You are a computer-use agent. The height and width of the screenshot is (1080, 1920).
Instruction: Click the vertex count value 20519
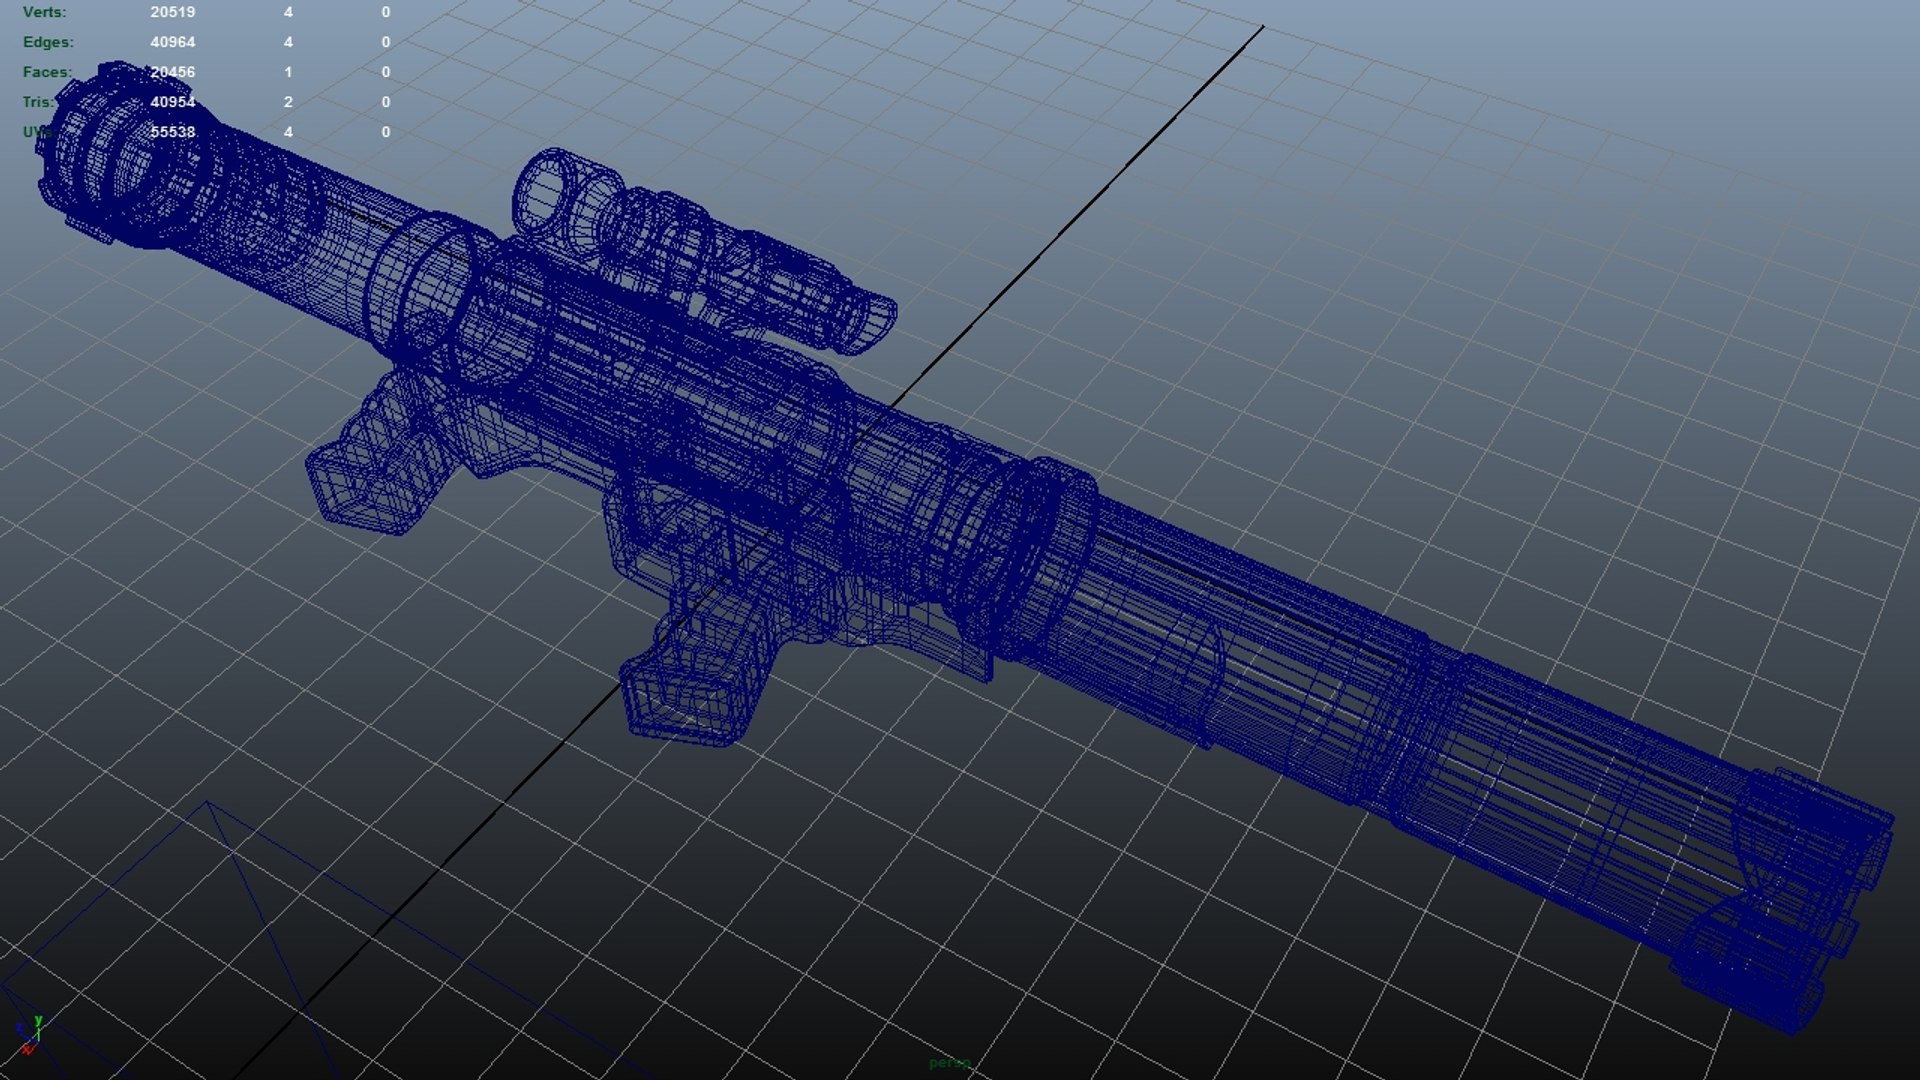coord(173,12)
